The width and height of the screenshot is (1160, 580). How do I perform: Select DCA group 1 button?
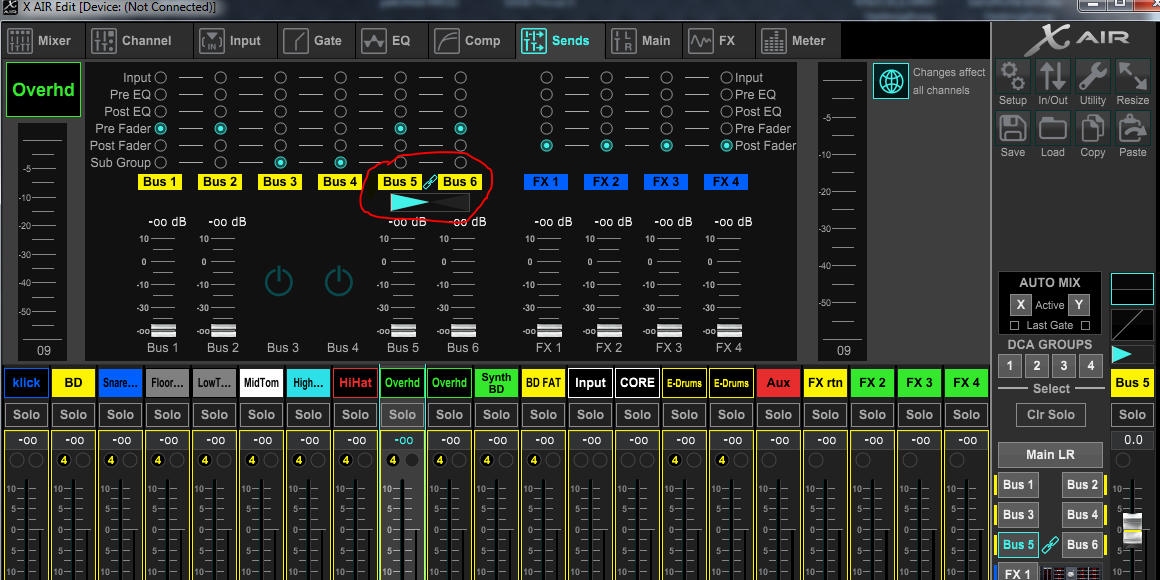point(1010,365)
